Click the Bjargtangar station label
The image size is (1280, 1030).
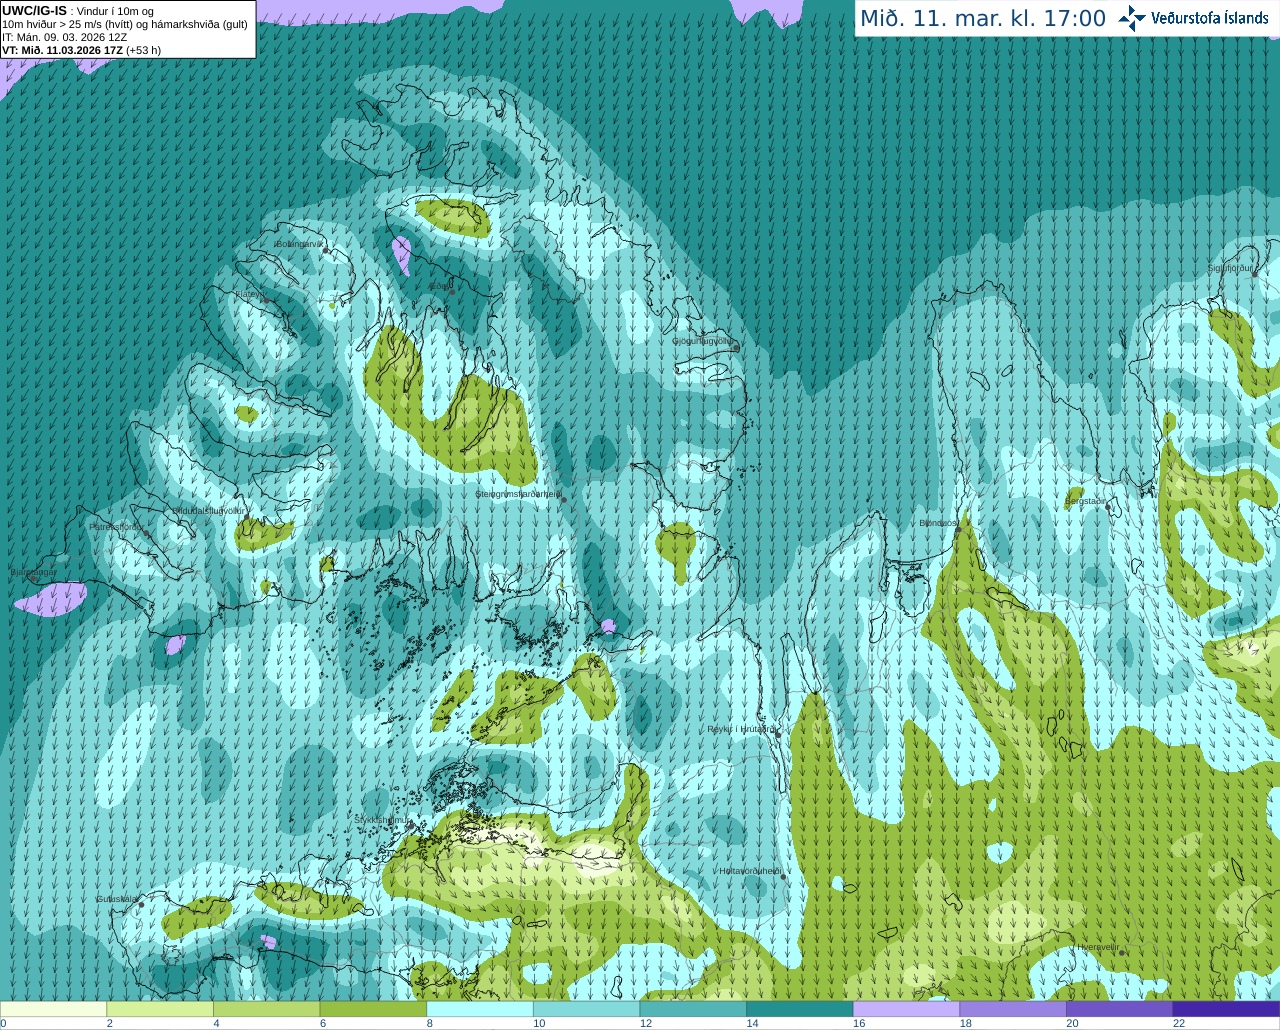point(33,573)
